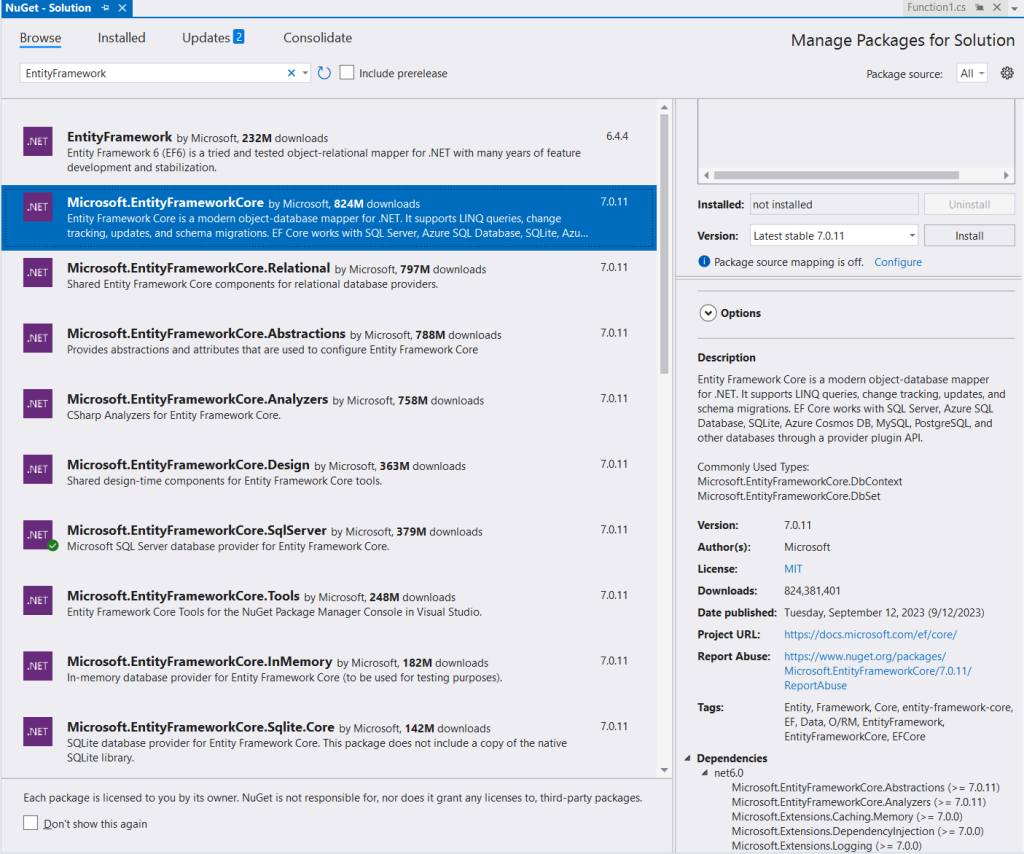Image resolution: width=1024 pixels, height=854 pixels.
Task: Click the EntityFrameworkCore.Relational package icon
Action: click(38, 272)
